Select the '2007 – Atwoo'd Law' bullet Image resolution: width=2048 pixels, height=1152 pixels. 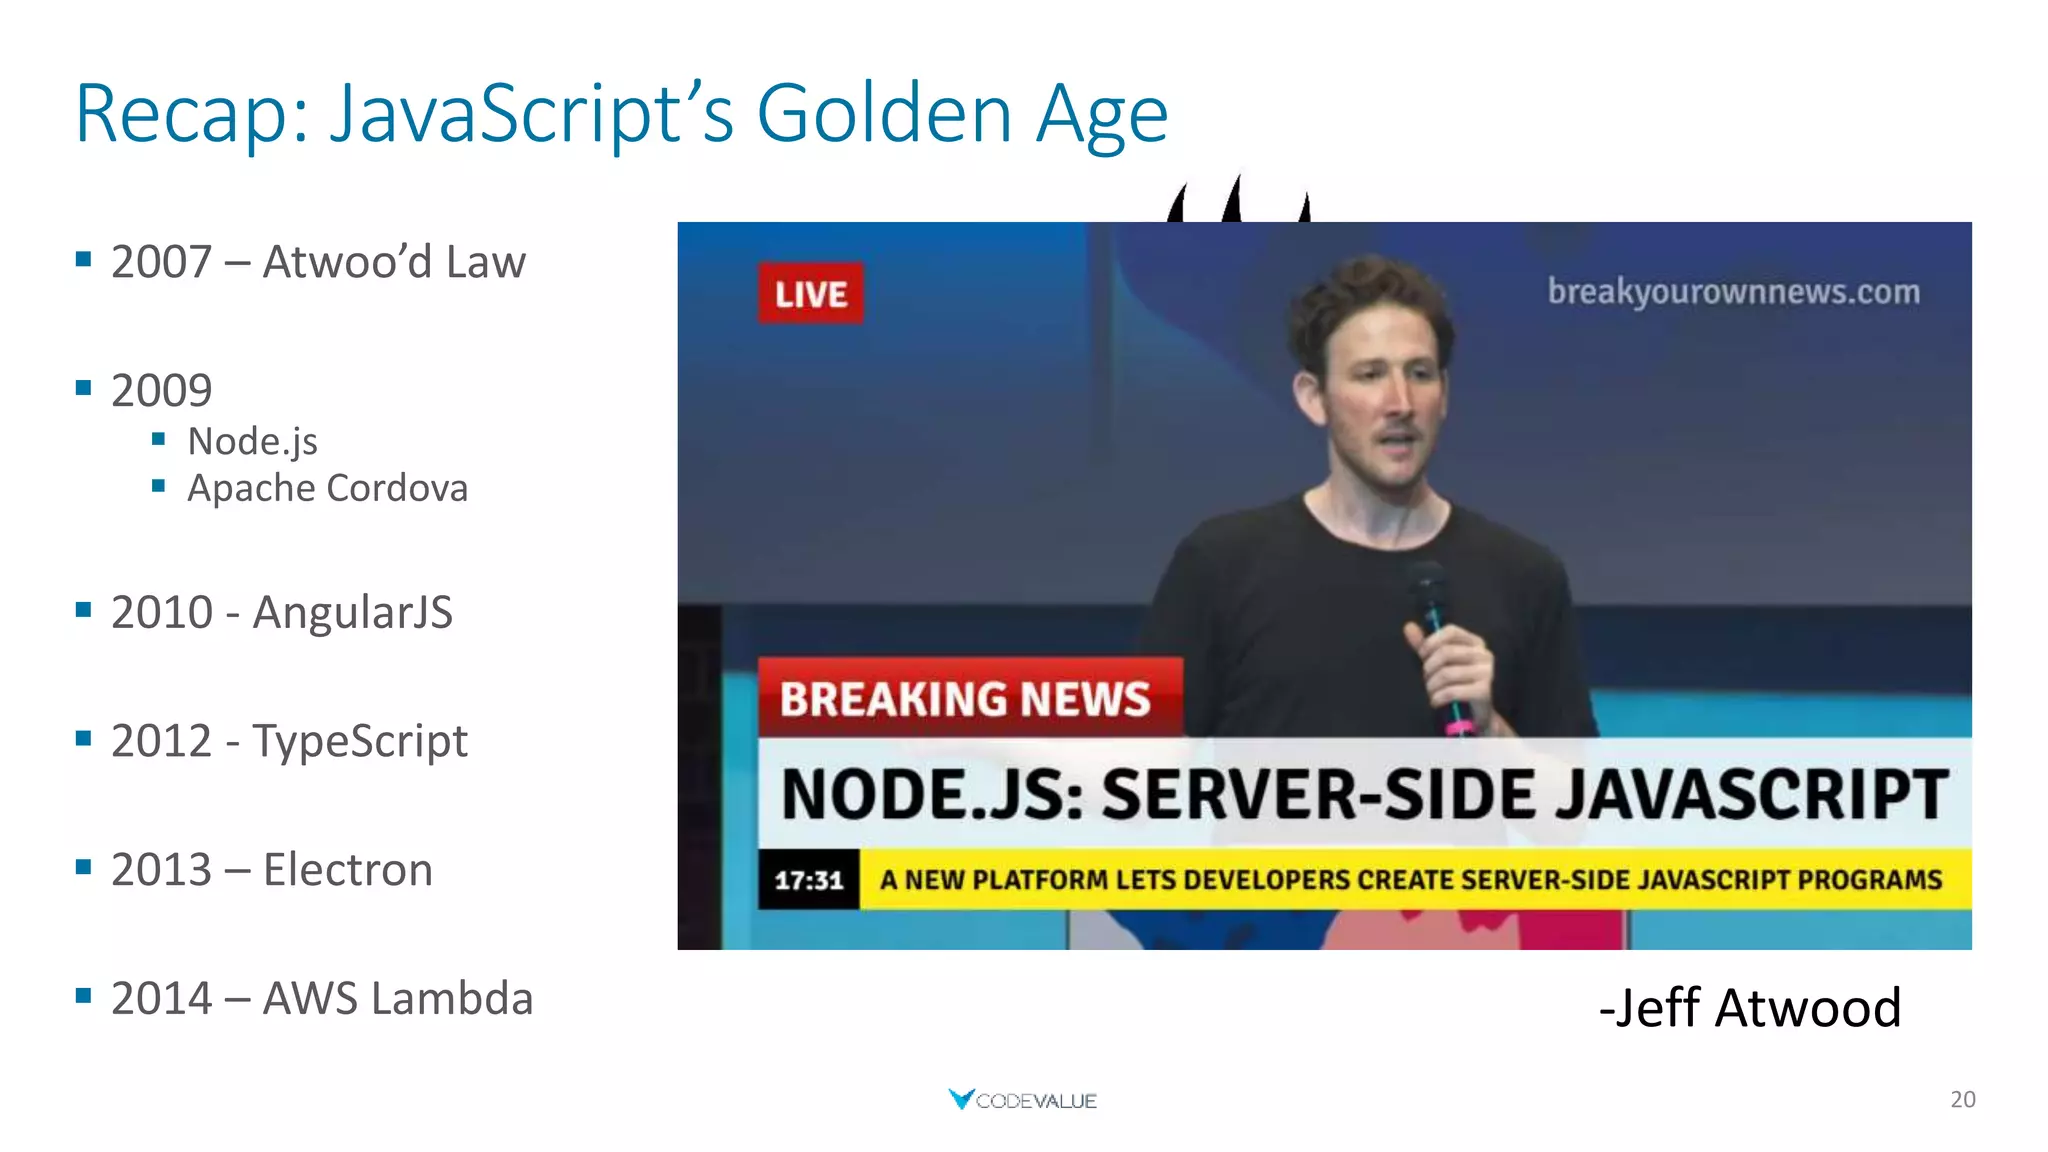tap(318, 262)
